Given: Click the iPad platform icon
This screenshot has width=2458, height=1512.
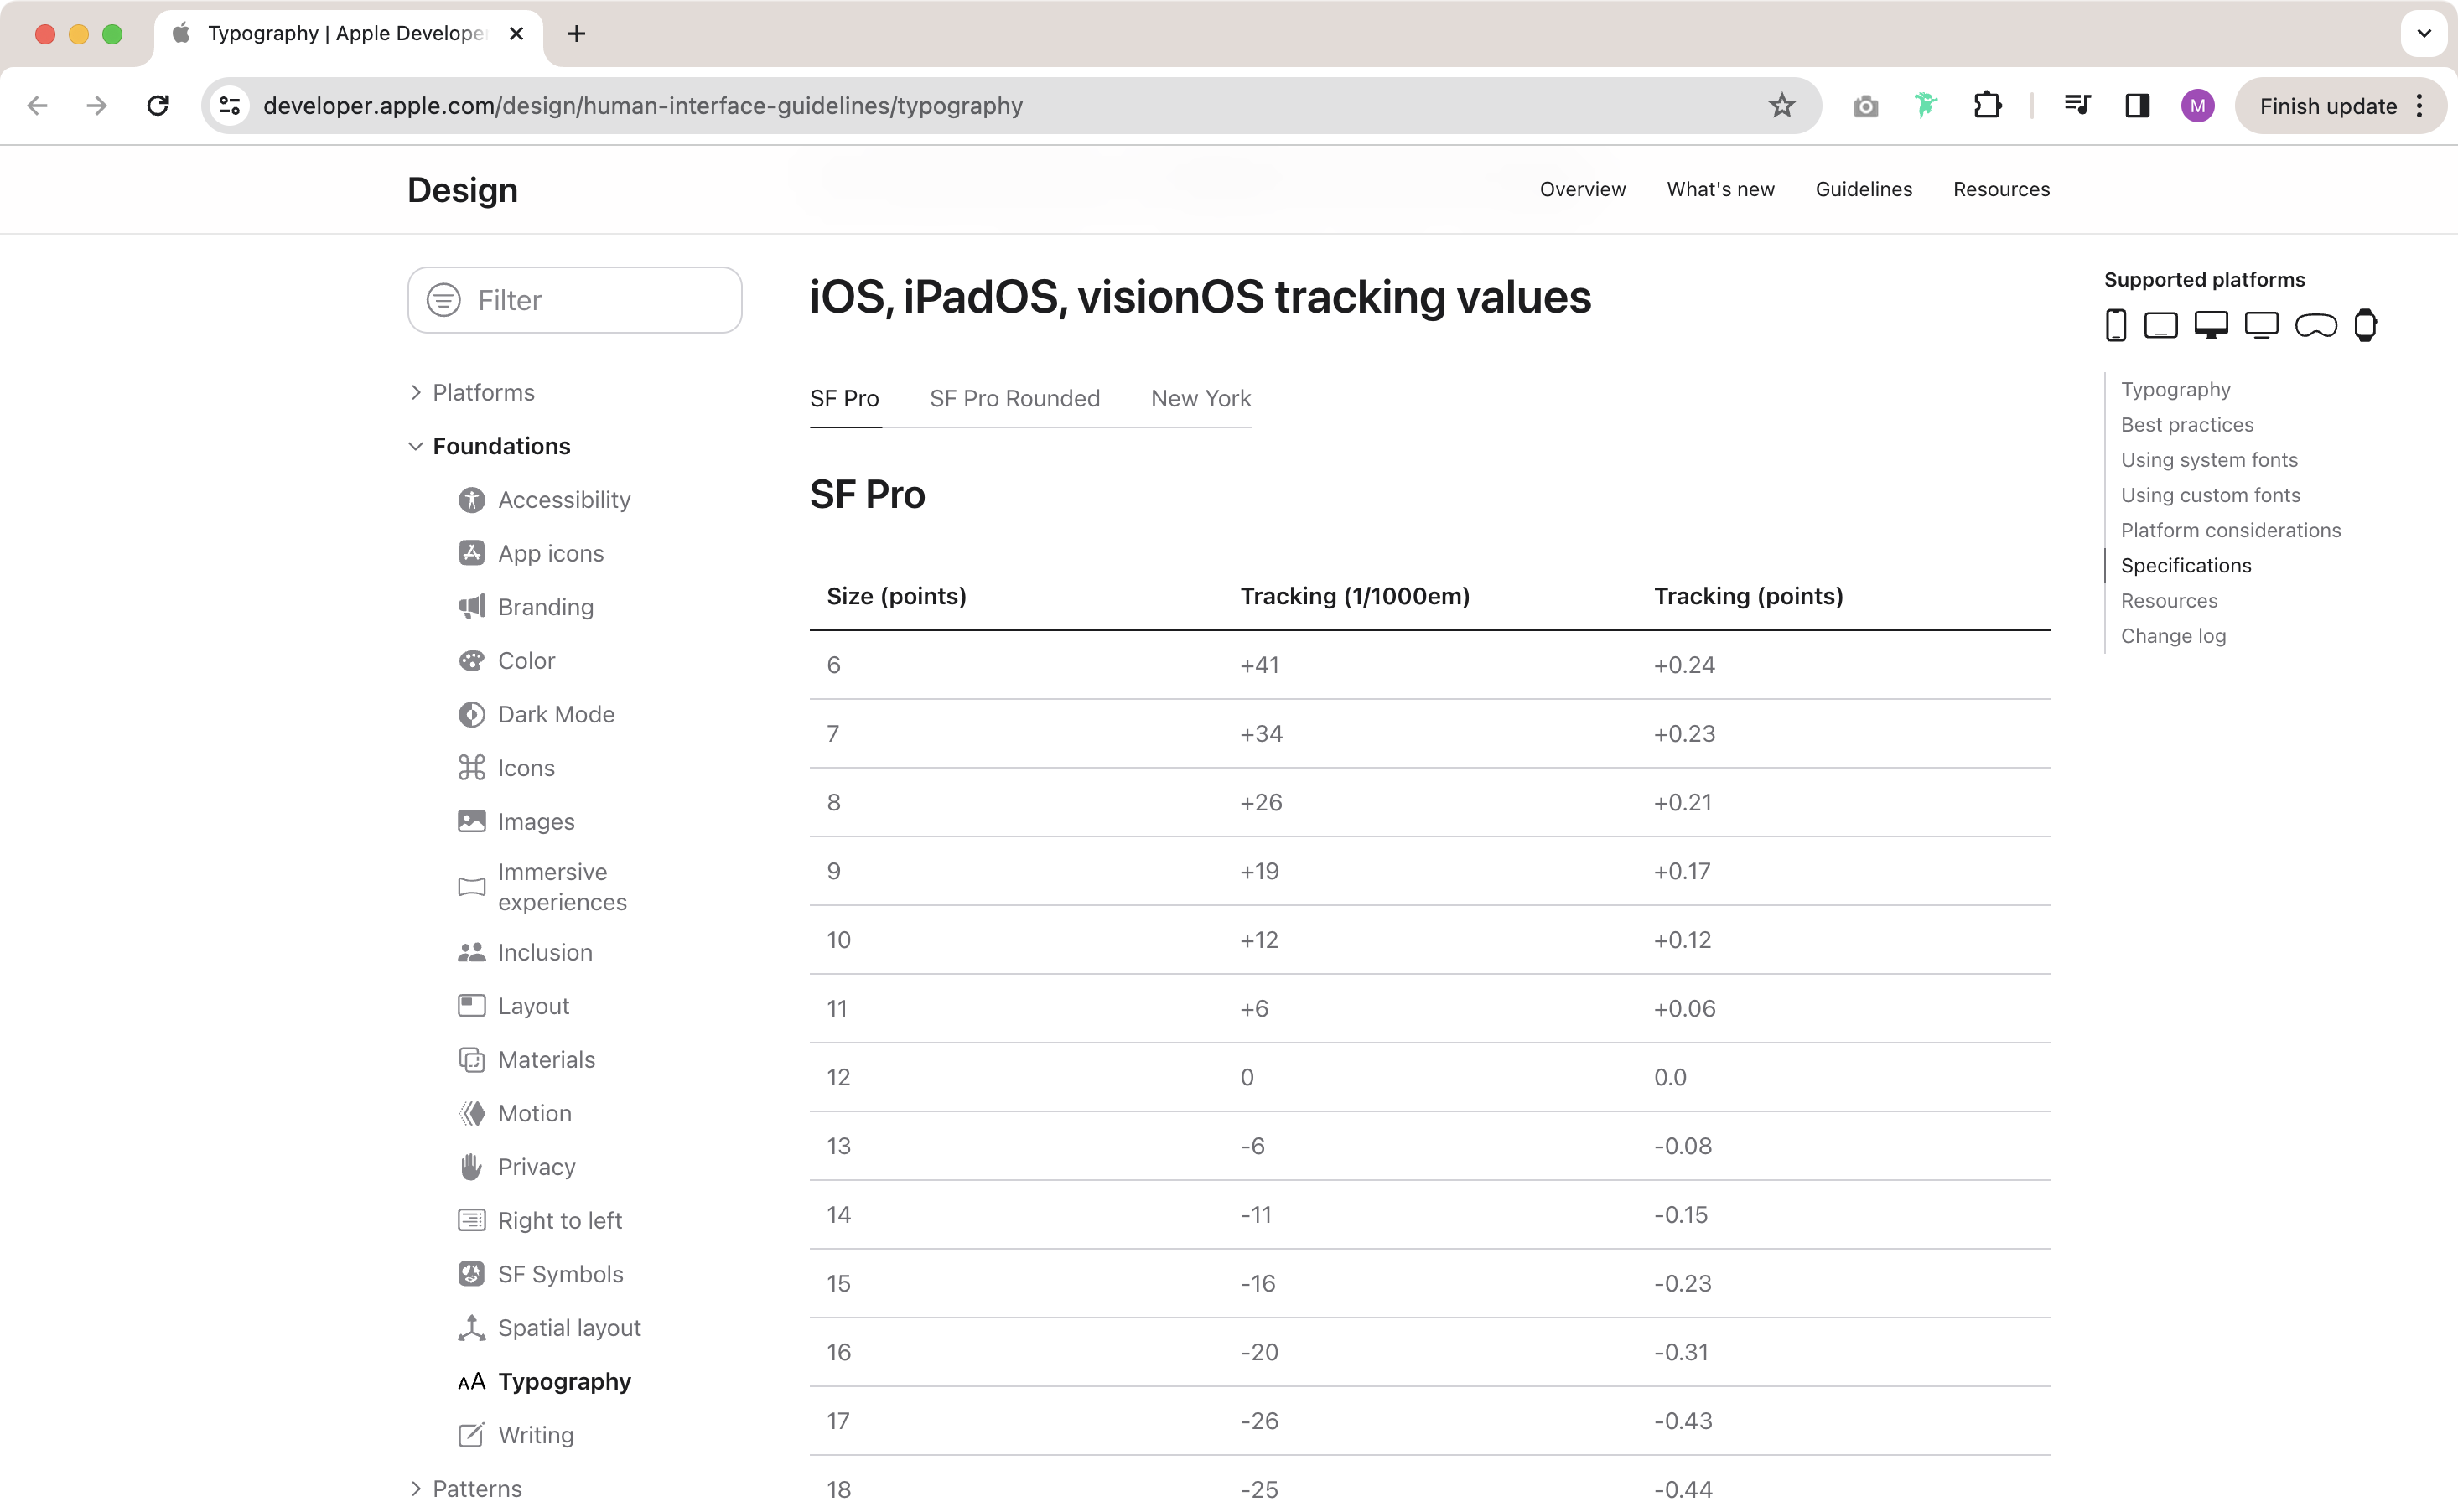Looking at the screenshot, I should (x=2161, y=326).
